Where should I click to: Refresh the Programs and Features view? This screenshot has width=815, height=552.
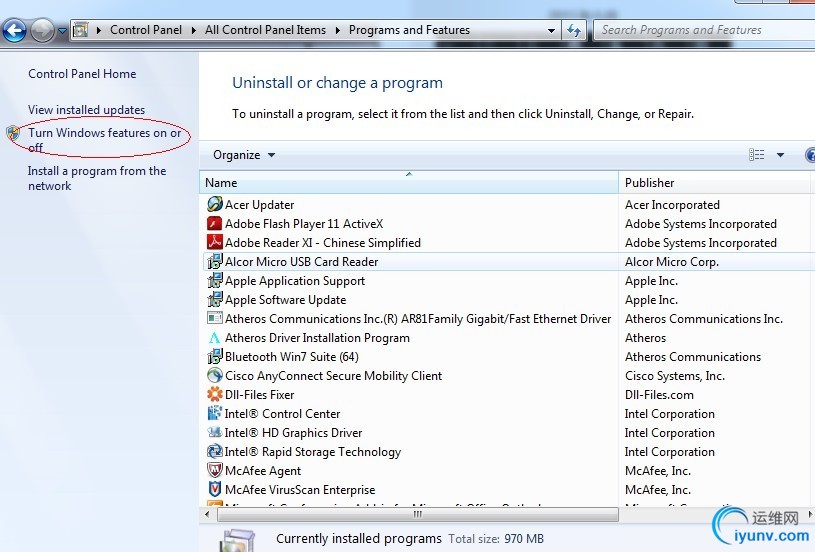tap(574, 30)
